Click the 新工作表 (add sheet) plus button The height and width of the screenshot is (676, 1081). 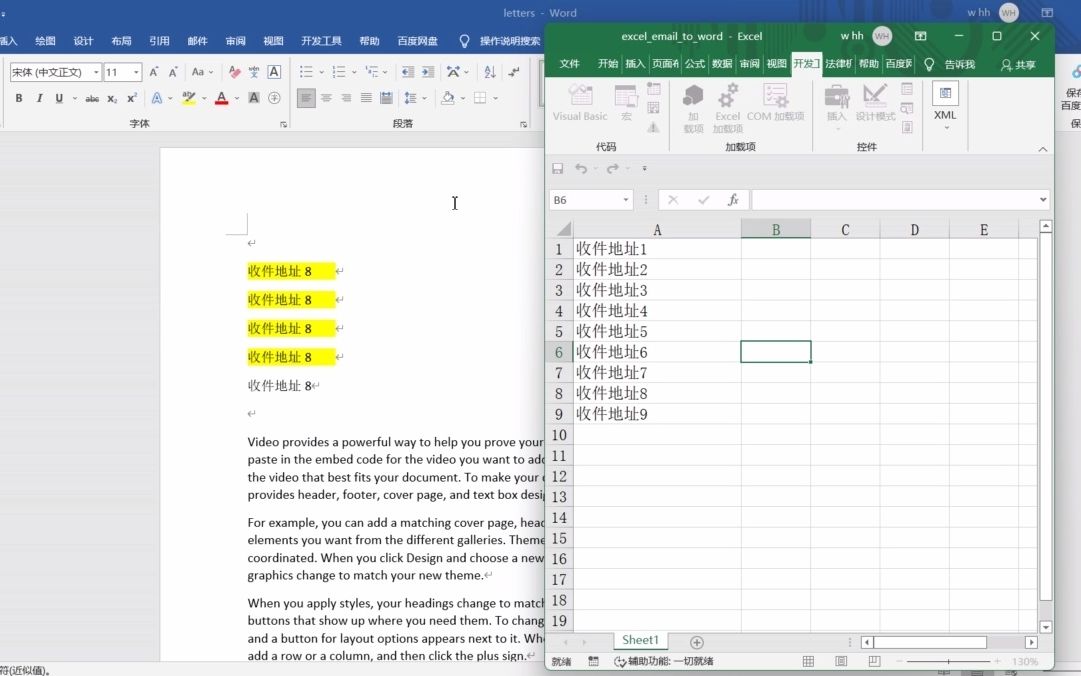[x=696, y=641]
